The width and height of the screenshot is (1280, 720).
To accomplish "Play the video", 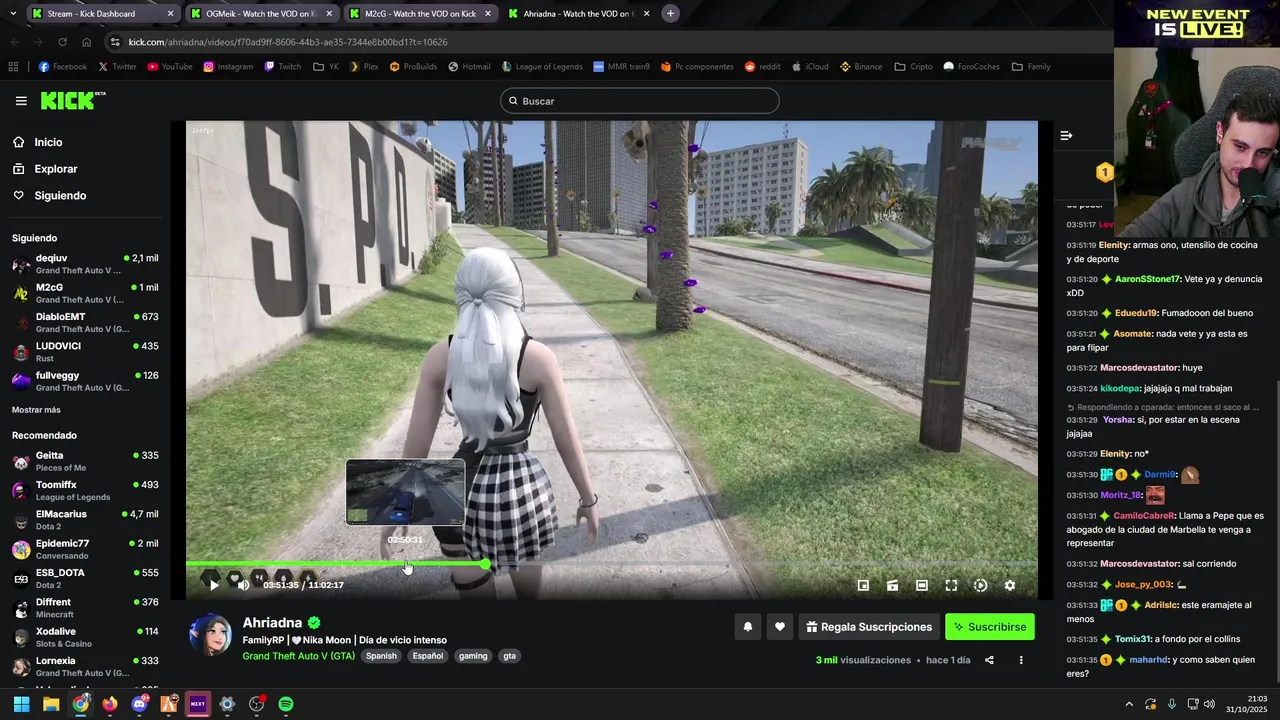I will pyautogui.click(x=213, y=585).
